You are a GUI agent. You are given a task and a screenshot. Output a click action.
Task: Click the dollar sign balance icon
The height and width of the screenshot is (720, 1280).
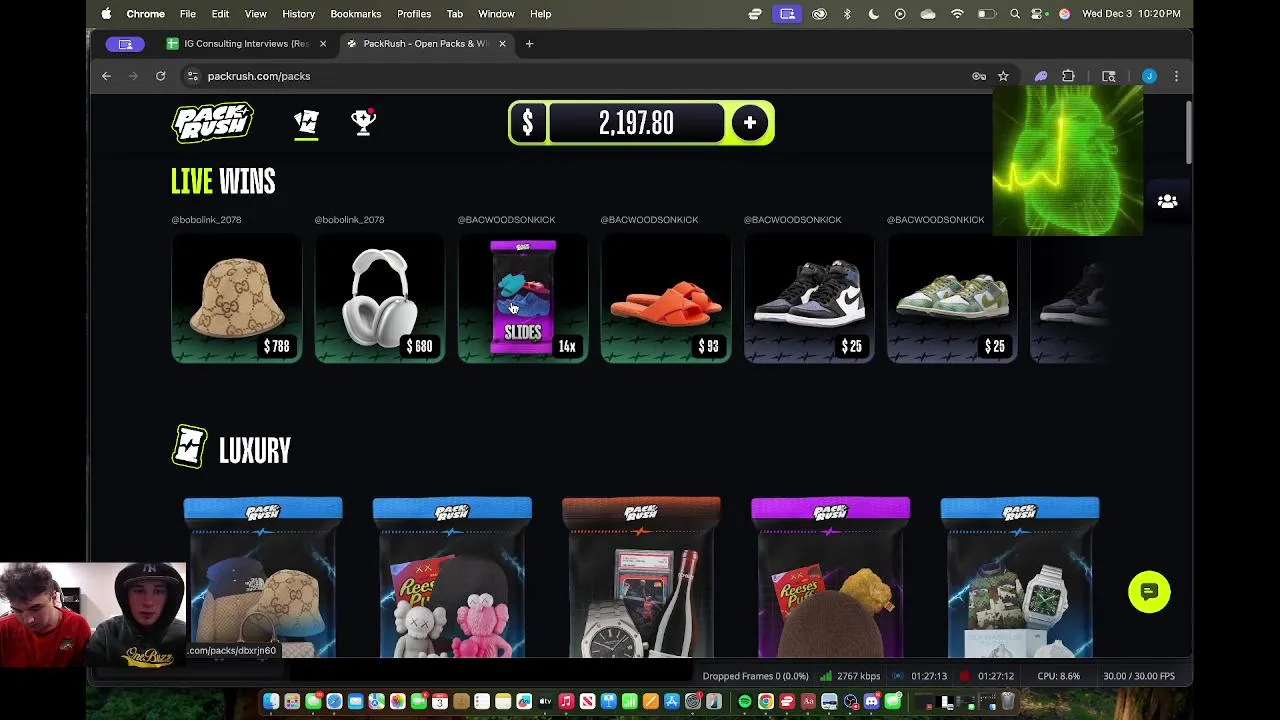tap(528, 123)
